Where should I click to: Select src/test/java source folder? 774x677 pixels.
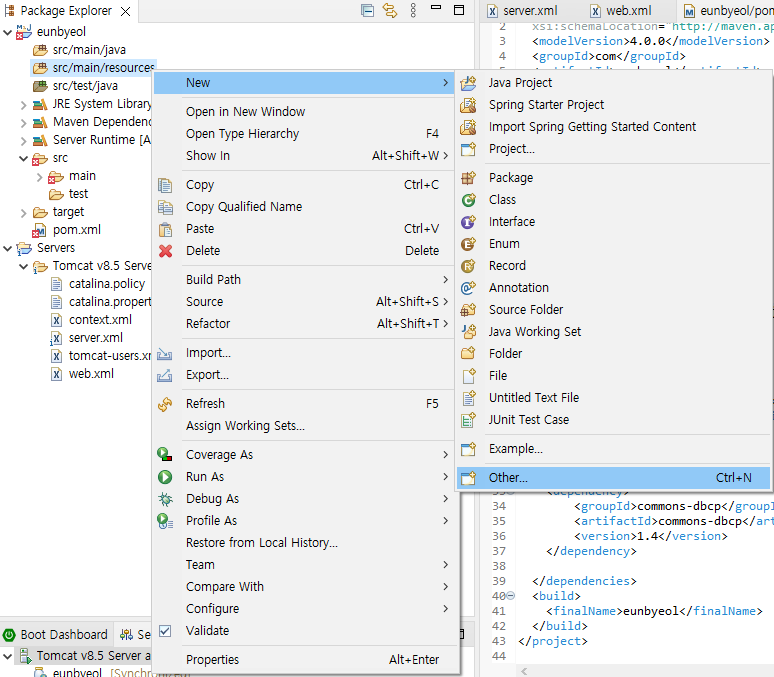click(x=85, y=86)
